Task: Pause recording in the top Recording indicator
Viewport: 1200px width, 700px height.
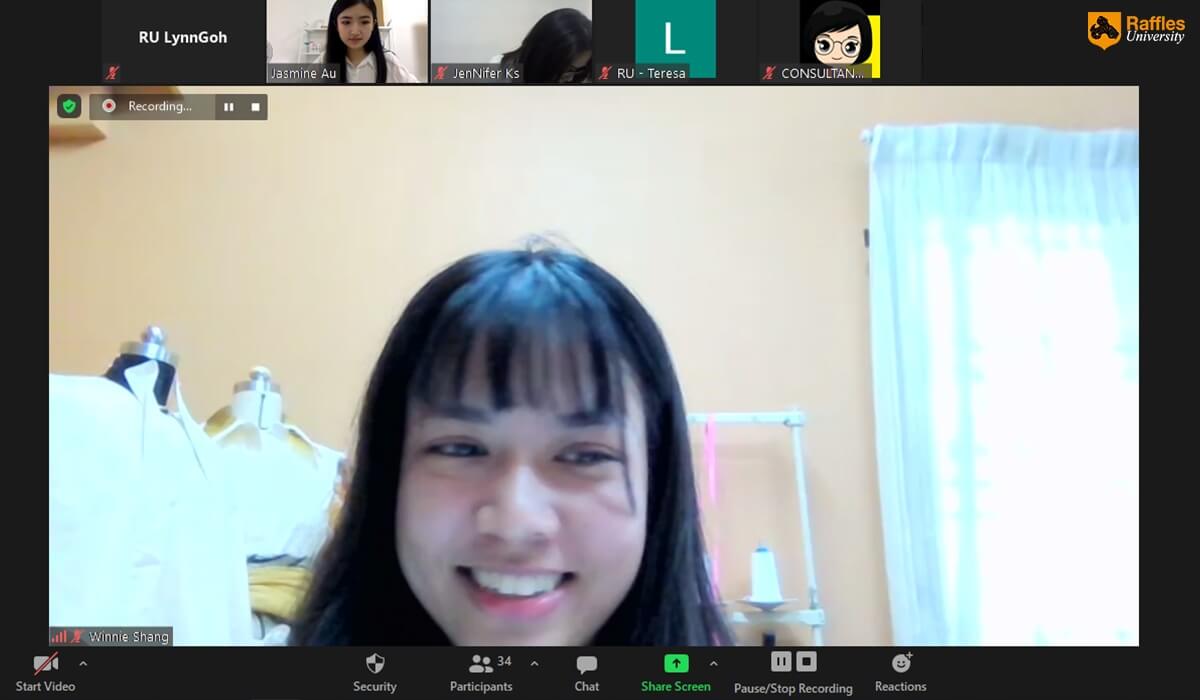Action: coord(229,107)
